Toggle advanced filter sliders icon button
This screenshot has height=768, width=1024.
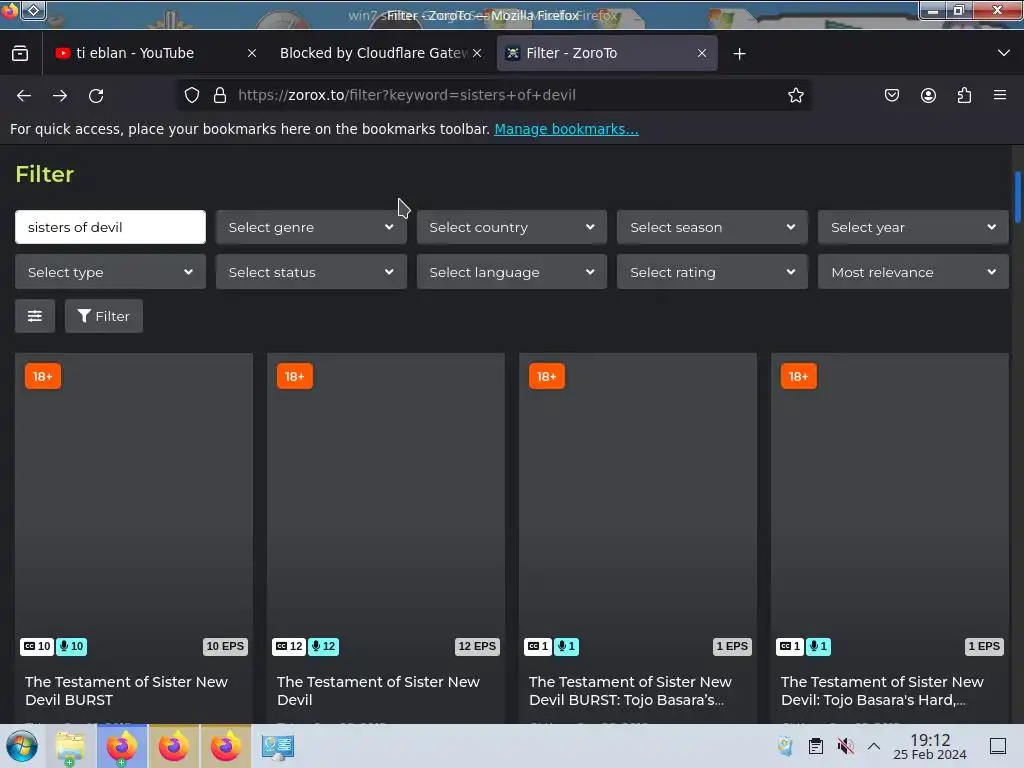35,316
